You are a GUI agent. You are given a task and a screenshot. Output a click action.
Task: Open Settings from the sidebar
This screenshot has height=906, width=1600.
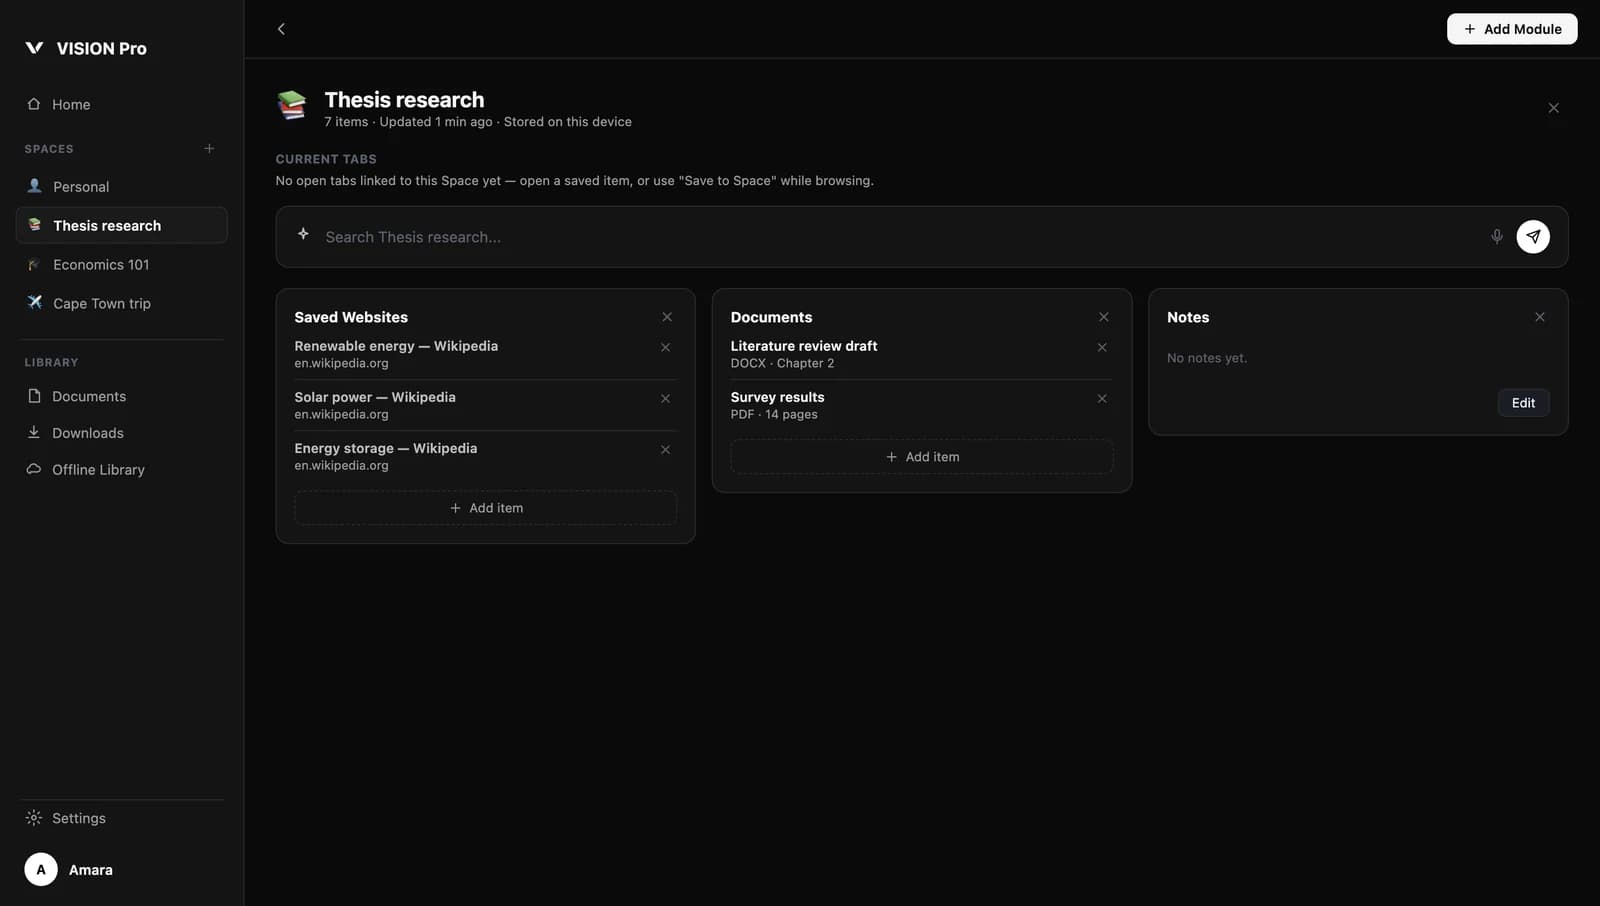121,818
